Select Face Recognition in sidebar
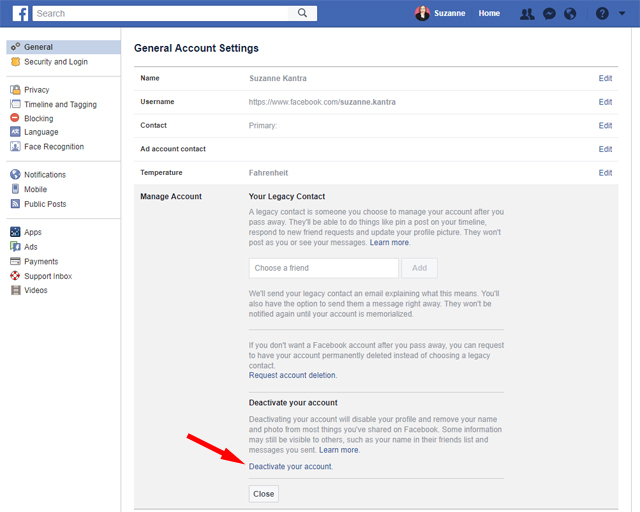640x512 pixels. tap(53, 147)
